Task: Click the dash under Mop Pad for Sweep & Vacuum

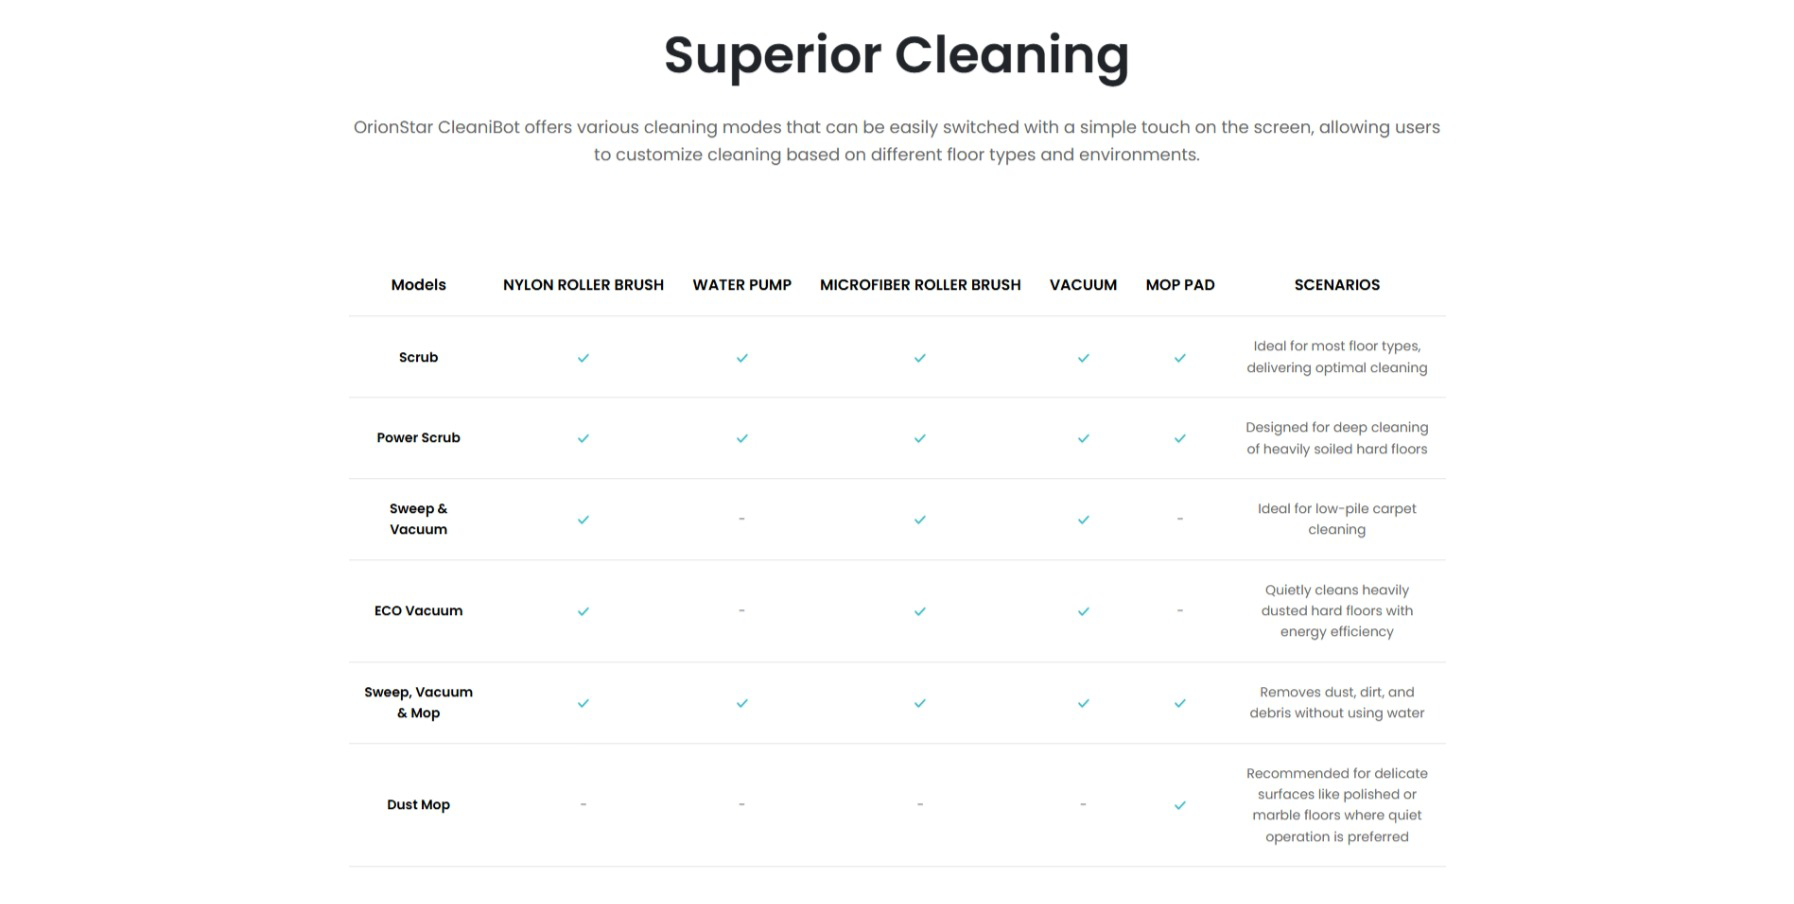Action: 1180,519
